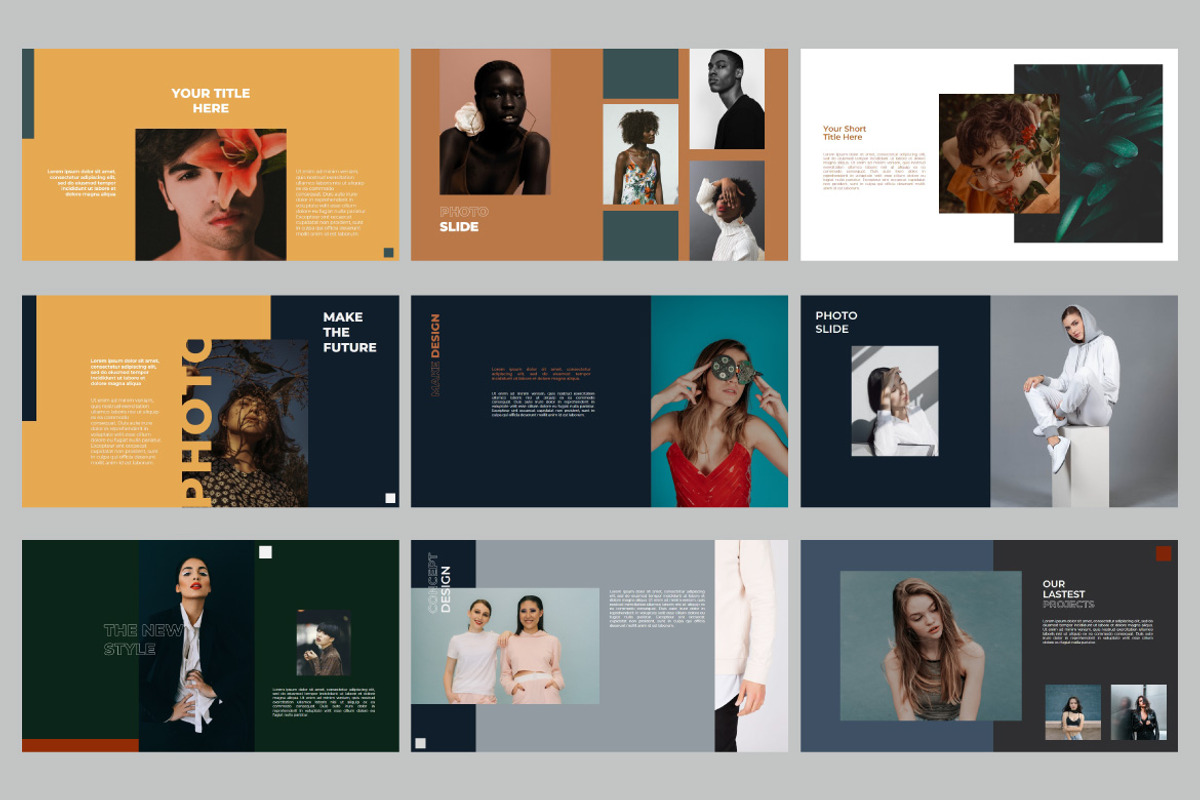The width and height of the screenshot is (1200, 800).
Task: Click the photo of woman in floral dress
Action: (640, 154)
